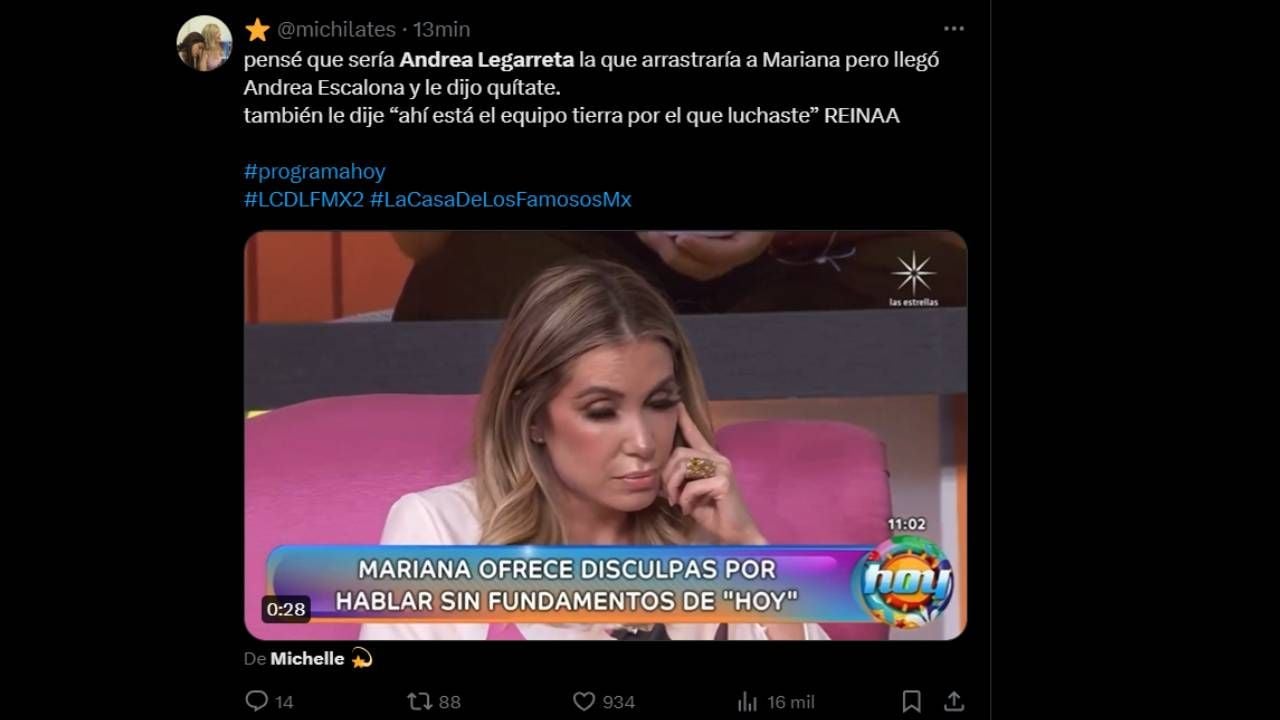Open the view analytics bar chart icon
This screenshot has height=720, width=1280.
pyautogui.click(x=747, y=701)
